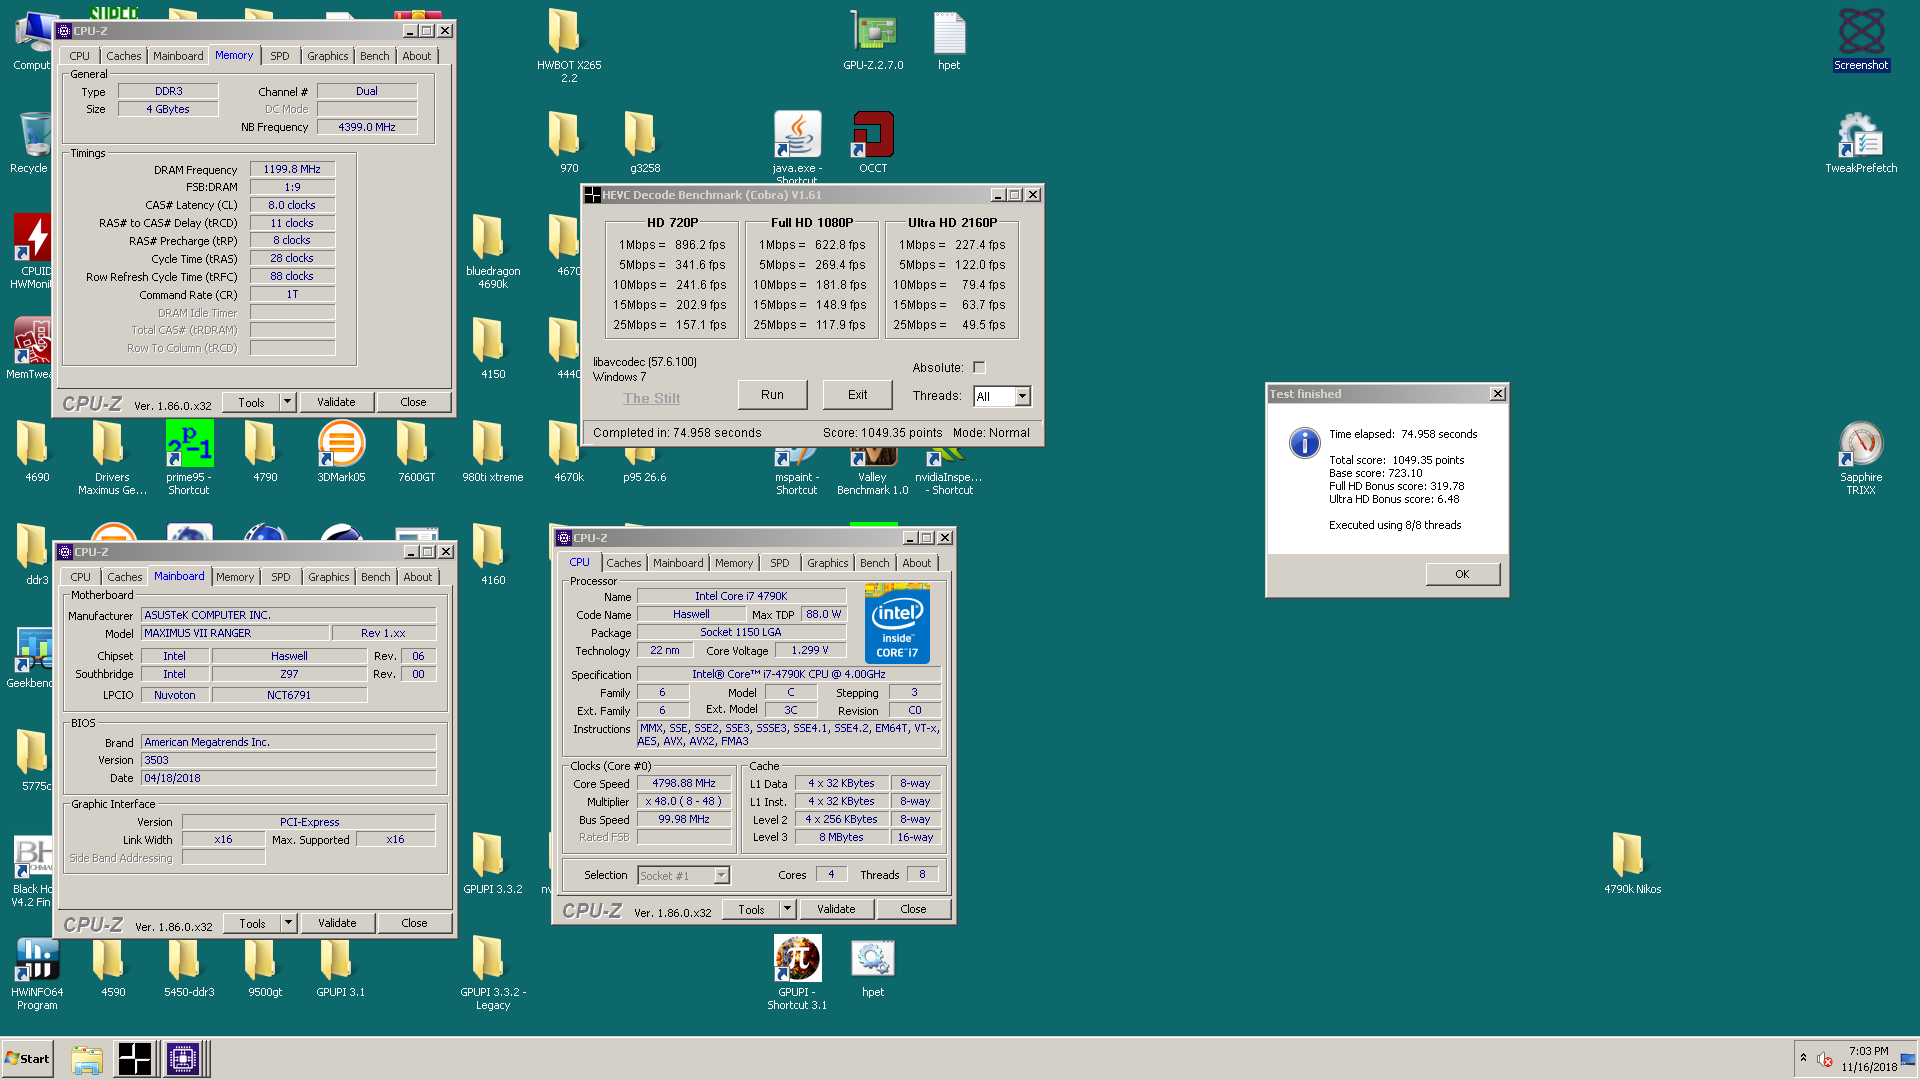This screenshot has width=1920, height=1080.
Task: Click the Start button
Action: (28, 1058)
